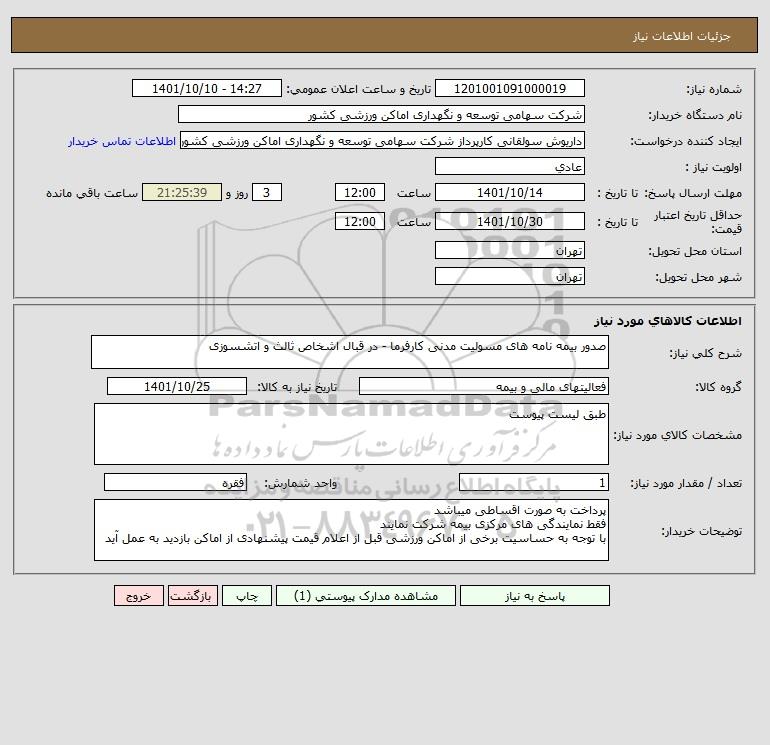Click the need date field 1401/10/25
This screenshot has width=770, height=745.
click(x=177, y=386)
